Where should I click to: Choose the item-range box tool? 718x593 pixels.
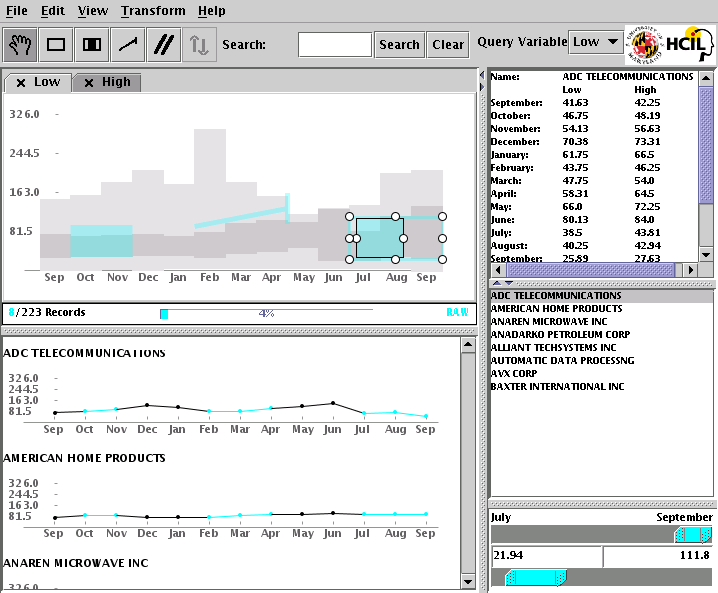[92, 44]
